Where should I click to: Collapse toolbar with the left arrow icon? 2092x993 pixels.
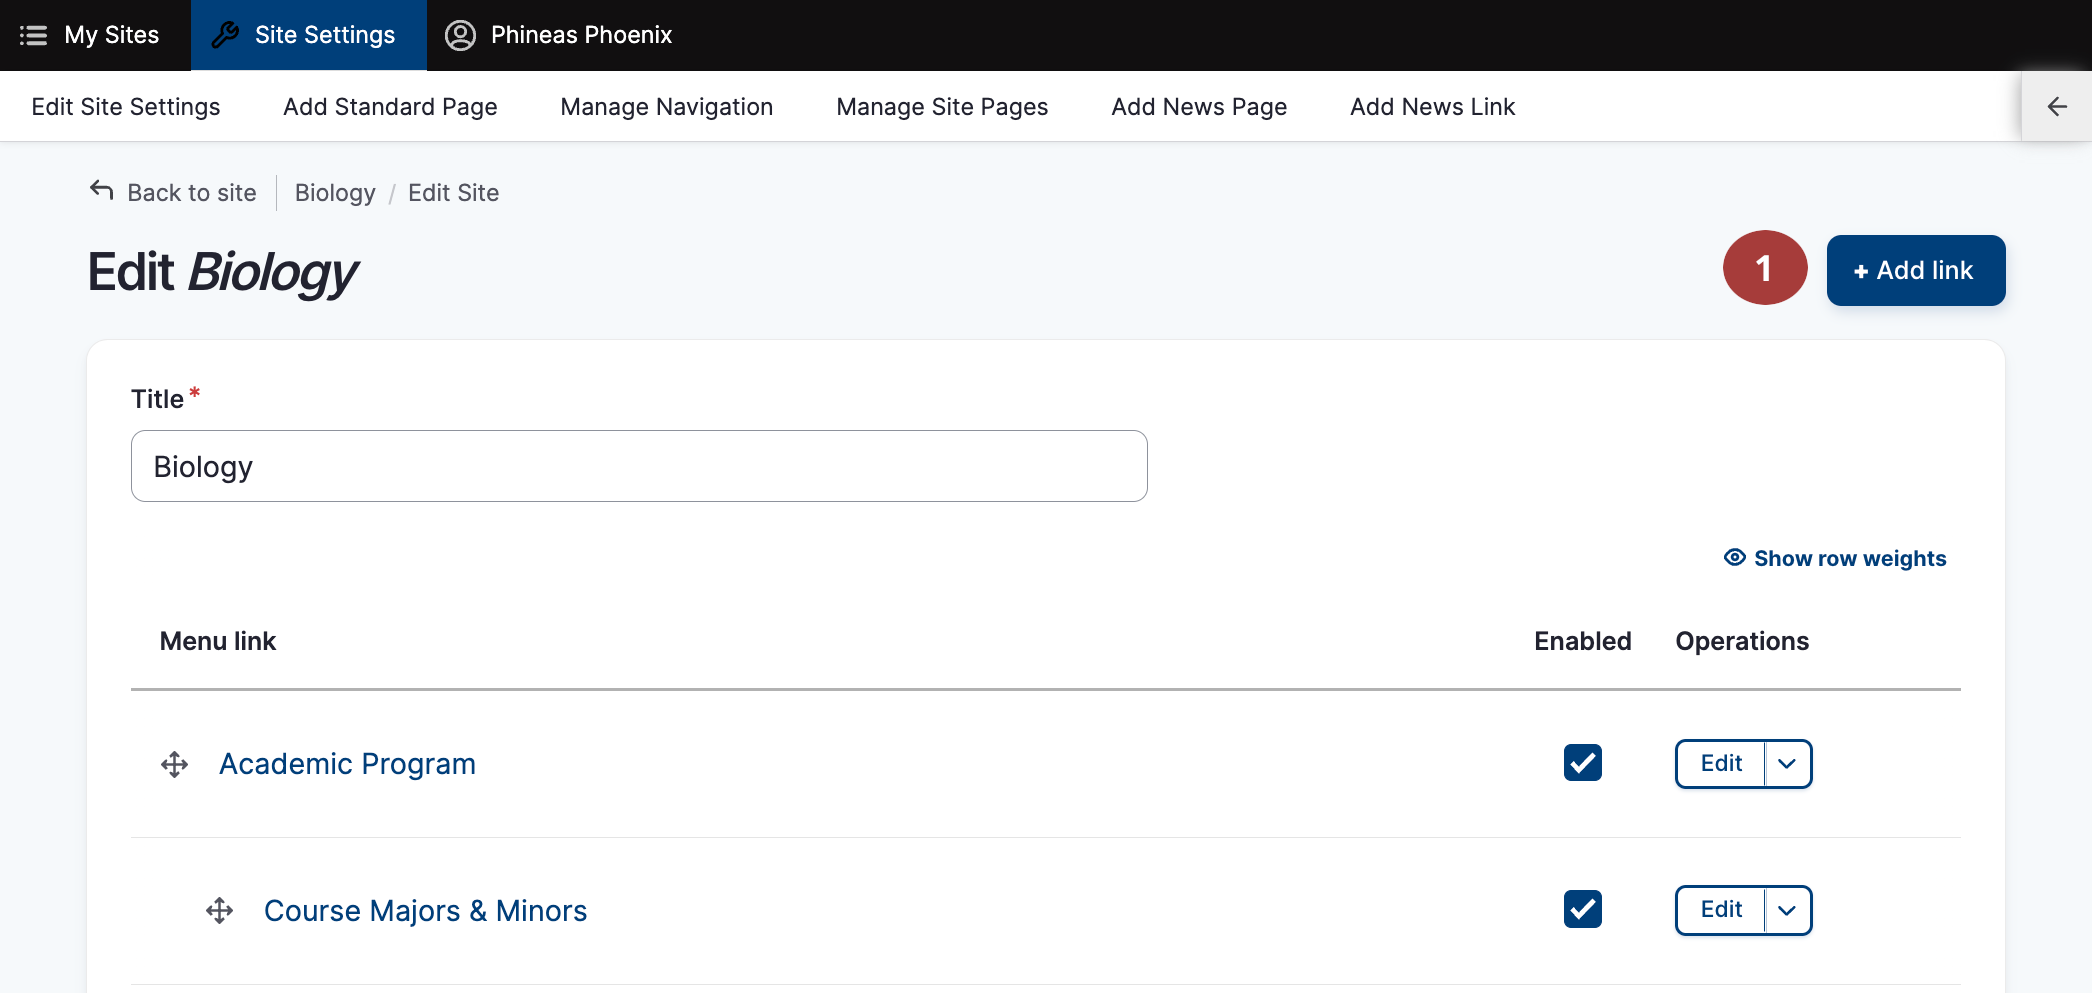[2057, 106]
